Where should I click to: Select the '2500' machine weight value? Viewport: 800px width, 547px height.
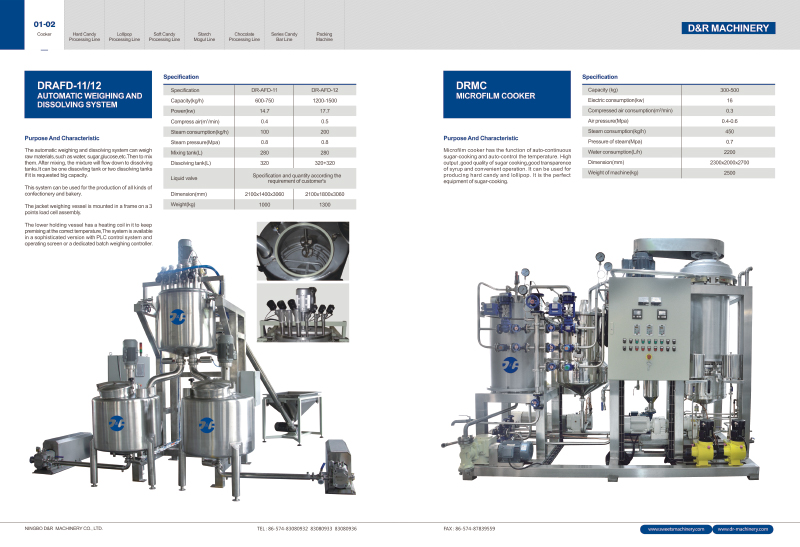tap(729, 172)
